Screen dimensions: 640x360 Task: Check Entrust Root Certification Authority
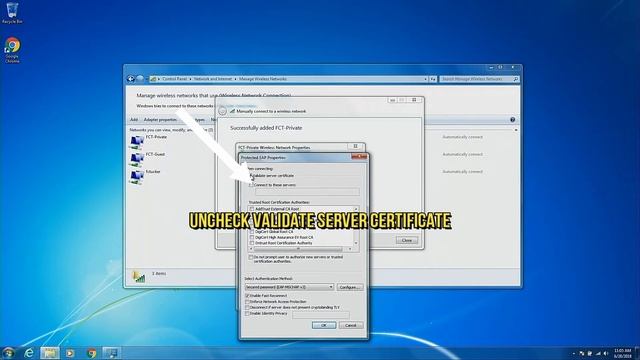252,243
